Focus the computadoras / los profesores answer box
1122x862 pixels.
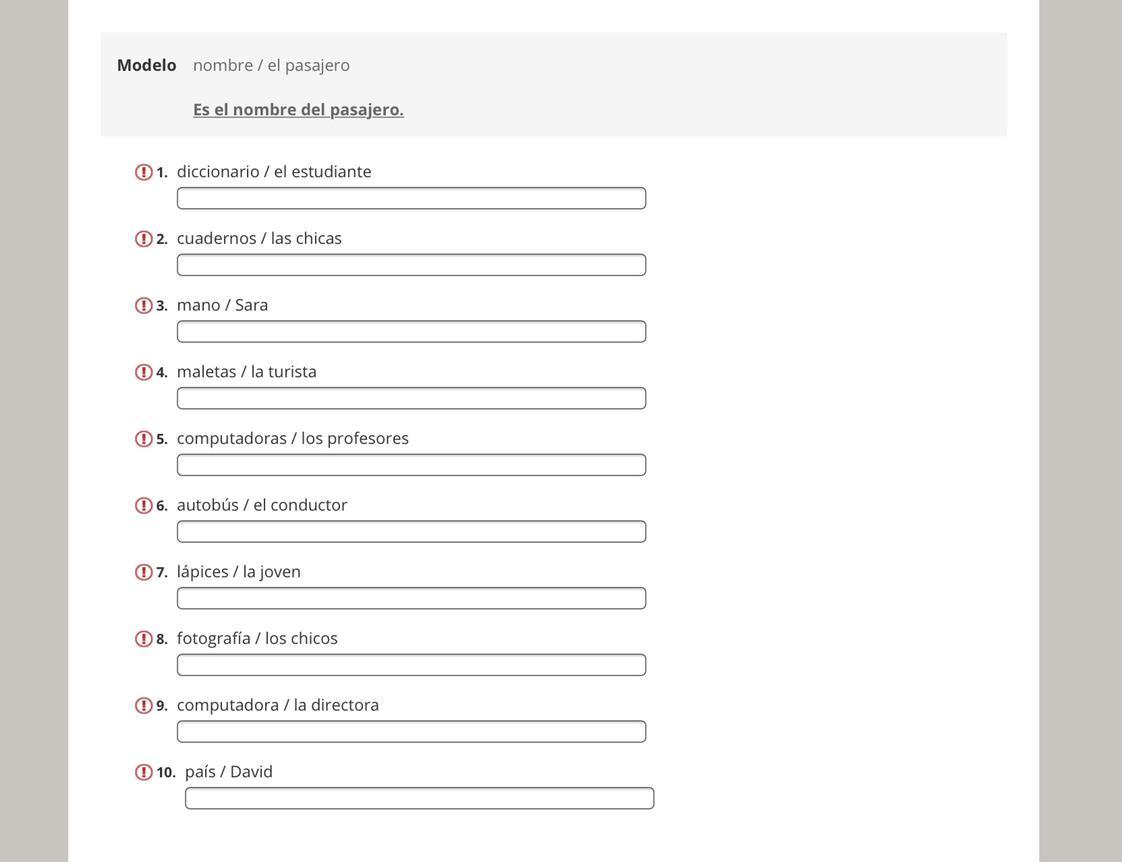[411, 465]
